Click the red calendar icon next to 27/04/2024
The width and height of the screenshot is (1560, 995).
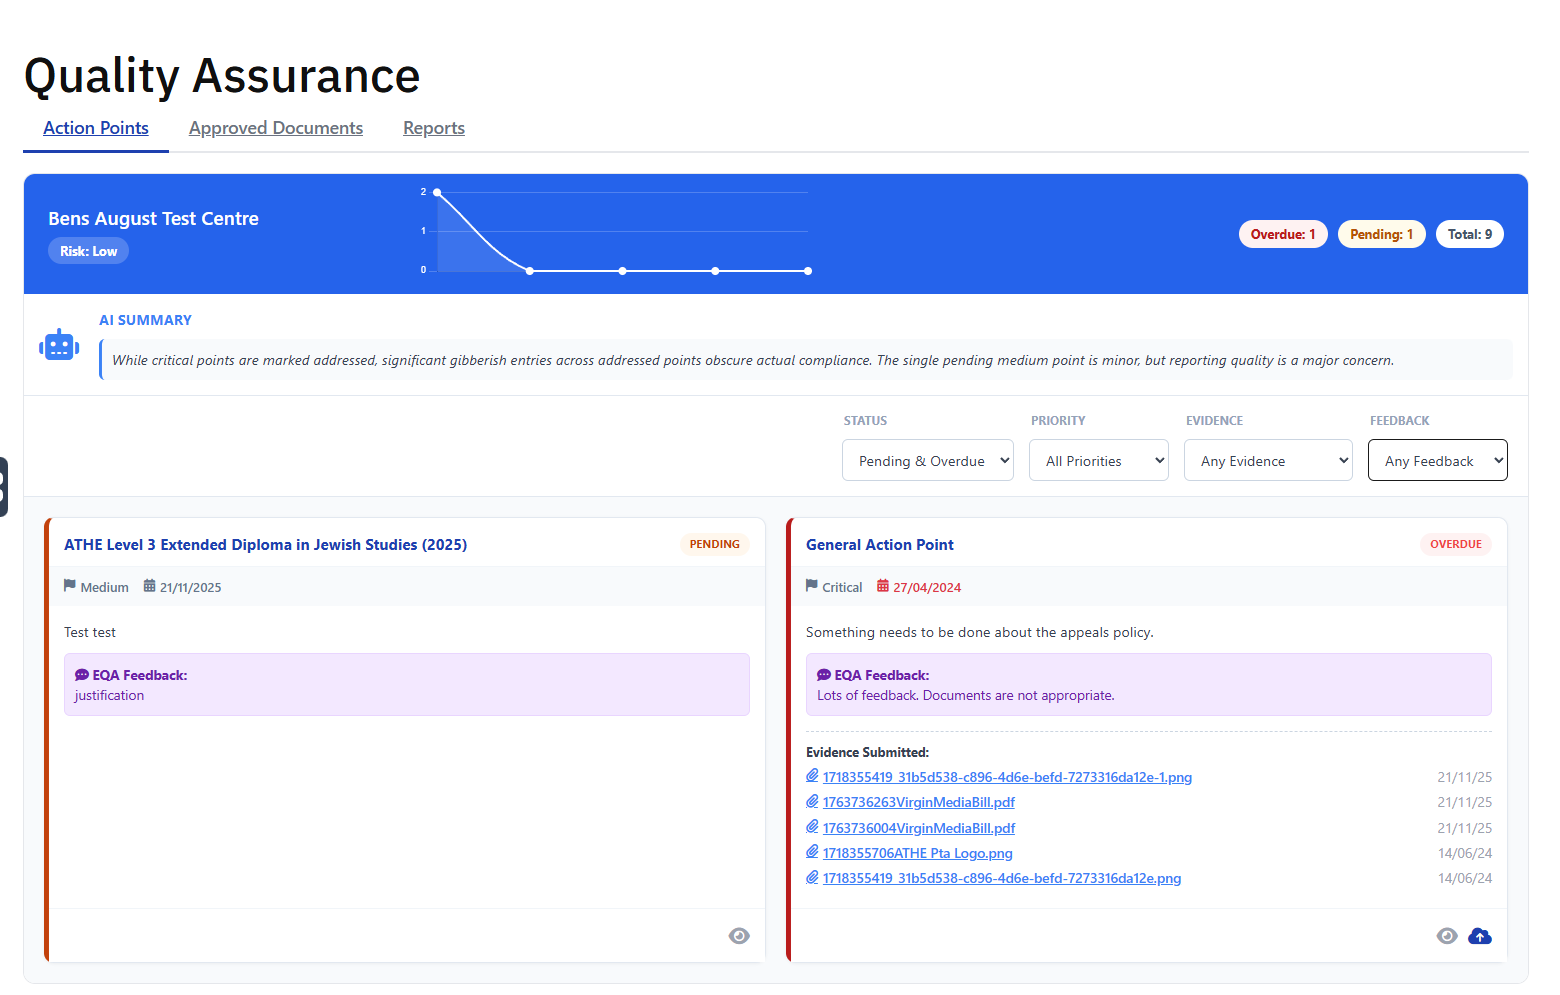(x=884, y=586)
